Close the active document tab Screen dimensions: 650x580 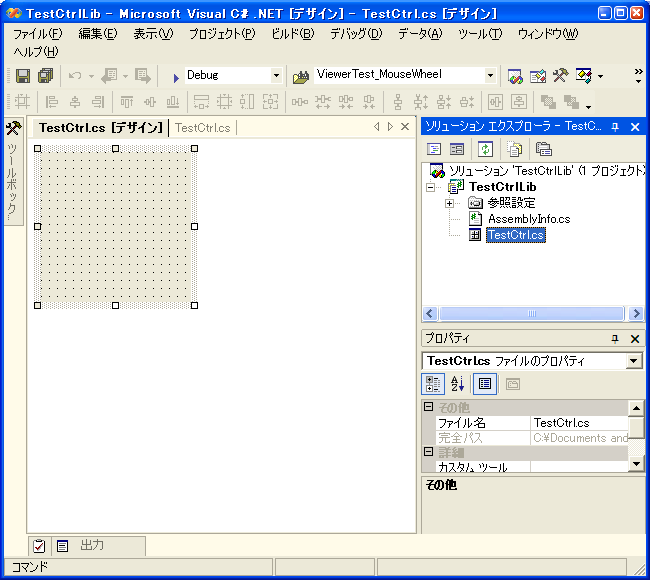(x=405, y=126)
